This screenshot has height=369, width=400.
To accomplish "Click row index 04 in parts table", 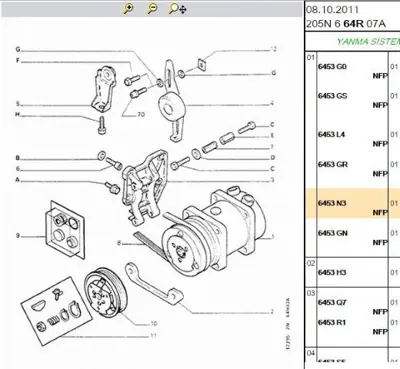I will (x=311, y=353).
